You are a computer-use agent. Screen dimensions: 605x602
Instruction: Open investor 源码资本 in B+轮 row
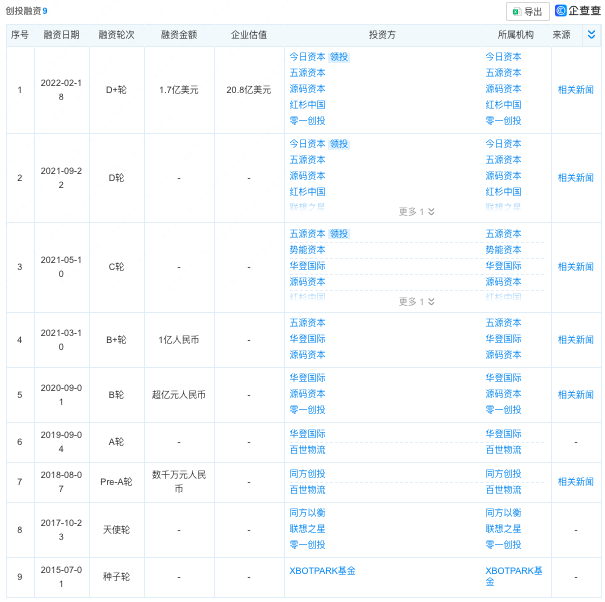click(x=308, y=355)
